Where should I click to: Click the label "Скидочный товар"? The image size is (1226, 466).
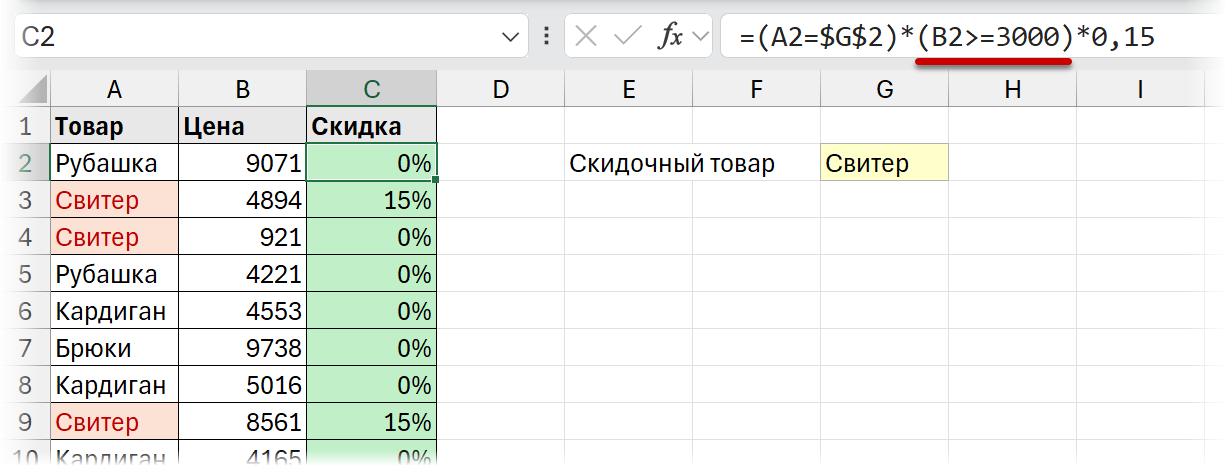(672, 163)
